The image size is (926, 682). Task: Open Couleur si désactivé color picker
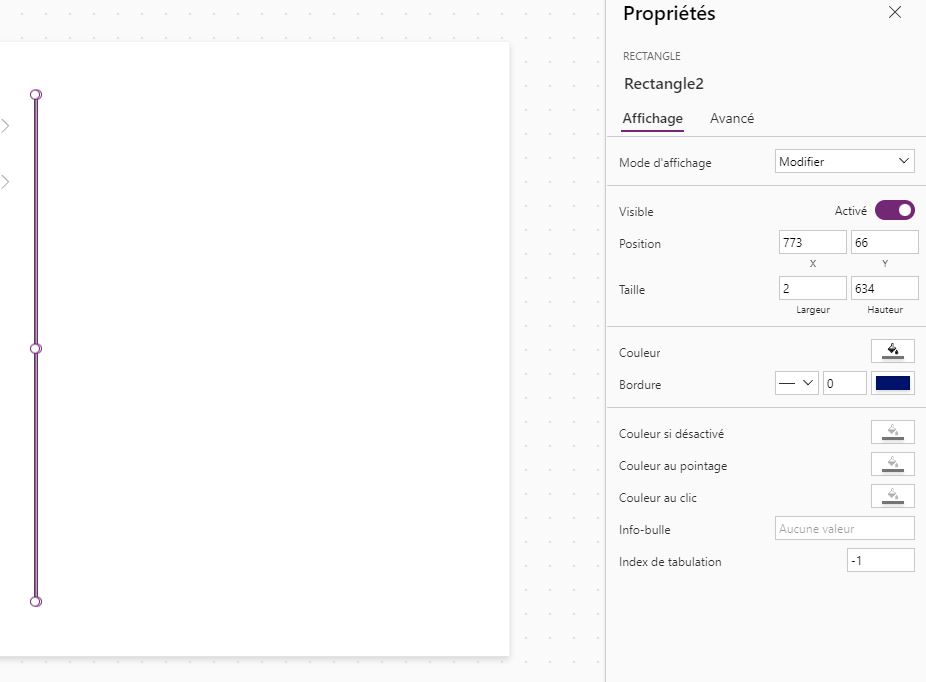pos(892,432)
